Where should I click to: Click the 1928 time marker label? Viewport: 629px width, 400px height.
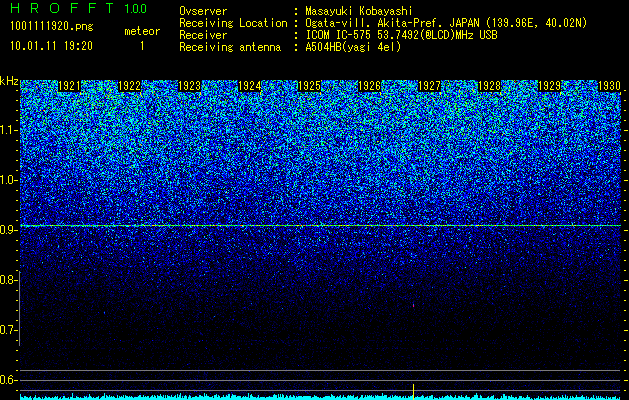pos(489,86)
